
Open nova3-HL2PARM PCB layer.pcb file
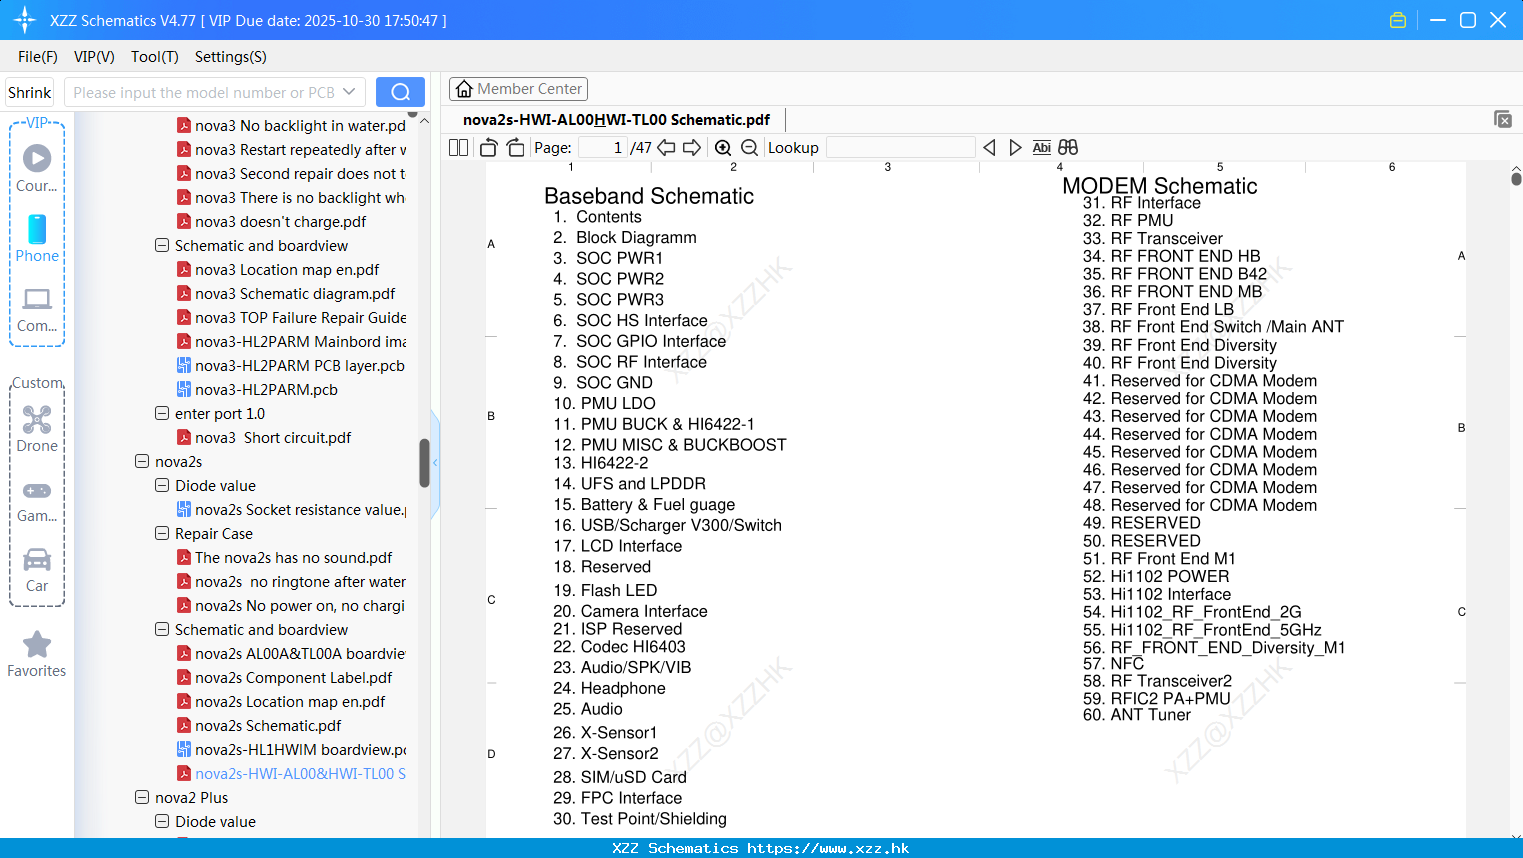(299, 365)
